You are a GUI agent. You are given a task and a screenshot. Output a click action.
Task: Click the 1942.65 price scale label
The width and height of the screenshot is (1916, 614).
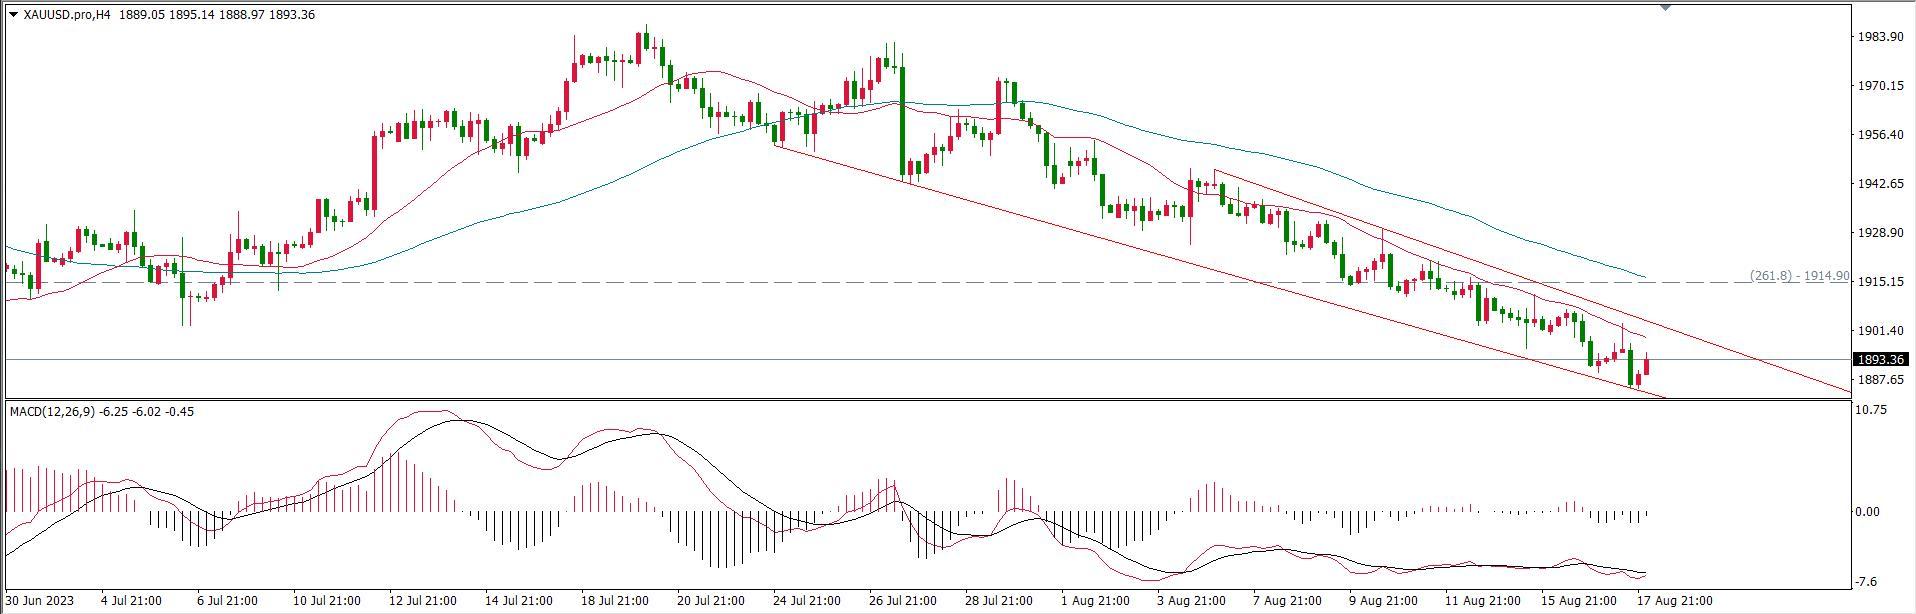pyautogui.click(x=1879, y=184)
